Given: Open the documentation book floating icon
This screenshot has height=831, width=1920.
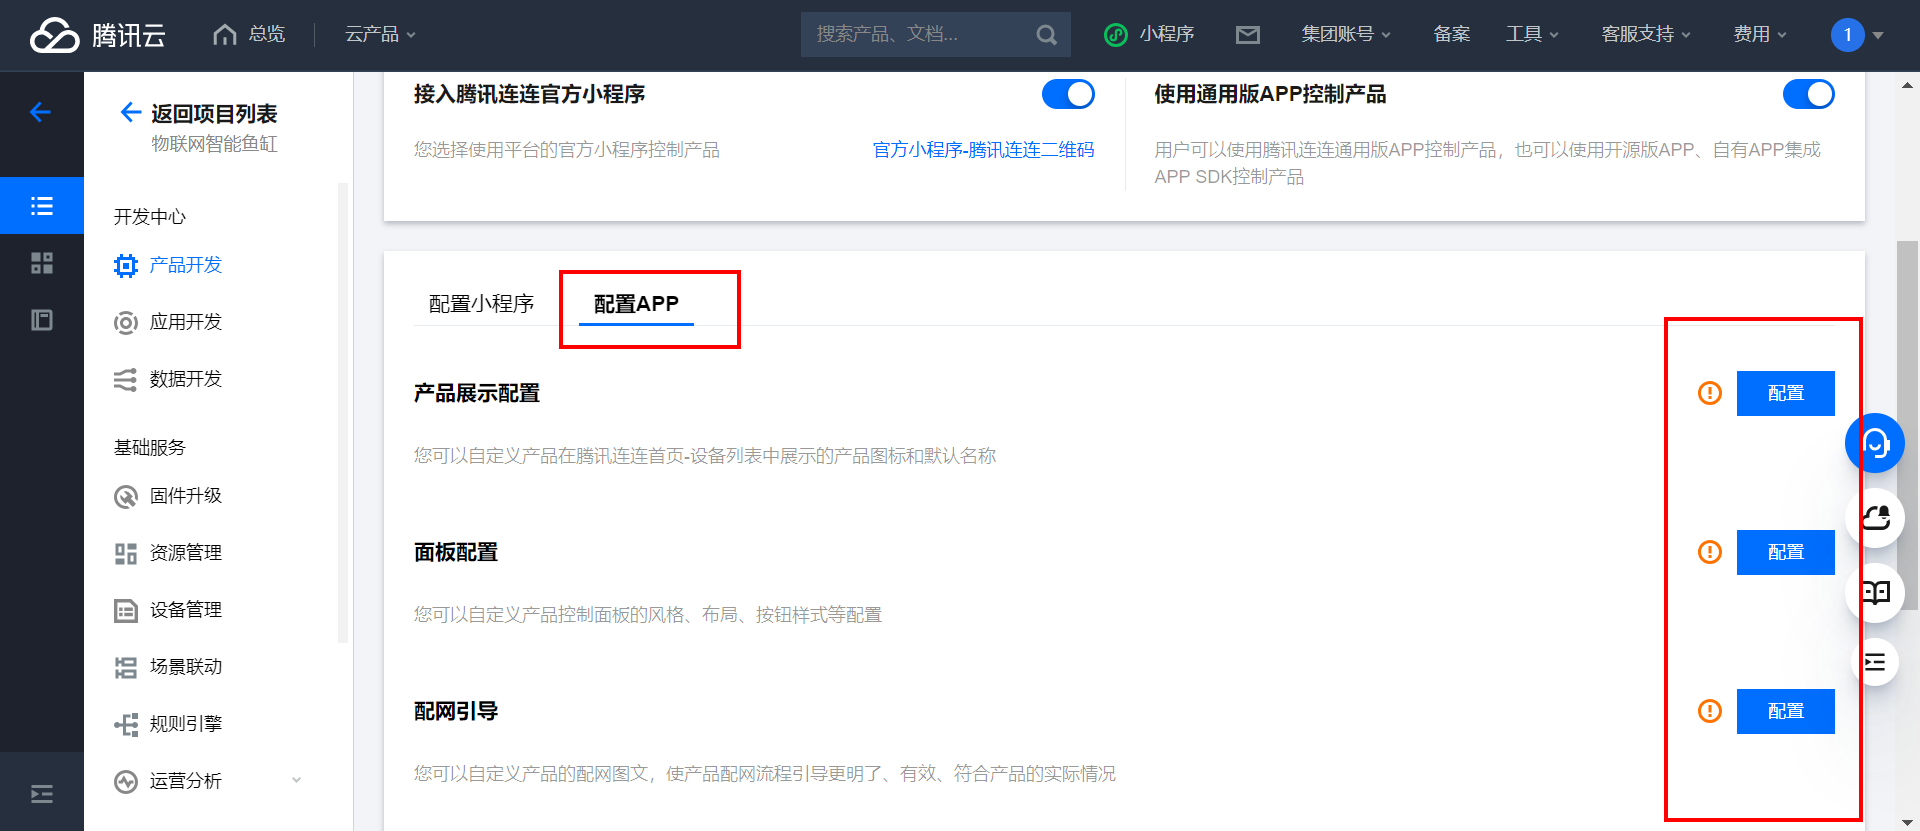Looking at the screenshot, I should click(x=1875, y=592).
